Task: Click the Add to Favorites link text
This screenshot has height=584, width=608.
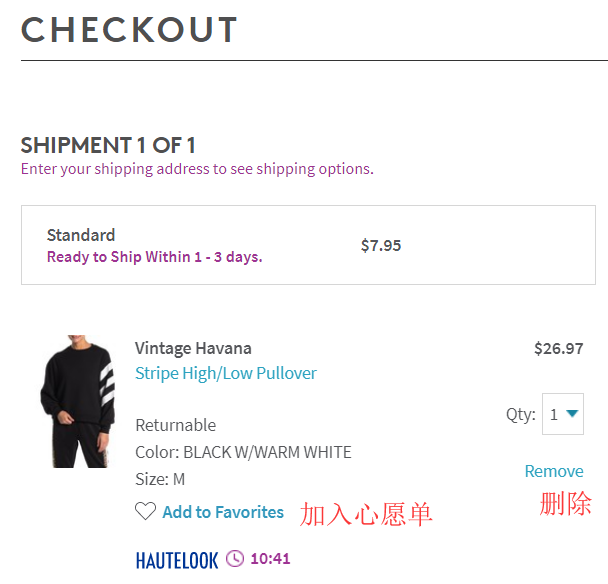Action: pos(223,512)
